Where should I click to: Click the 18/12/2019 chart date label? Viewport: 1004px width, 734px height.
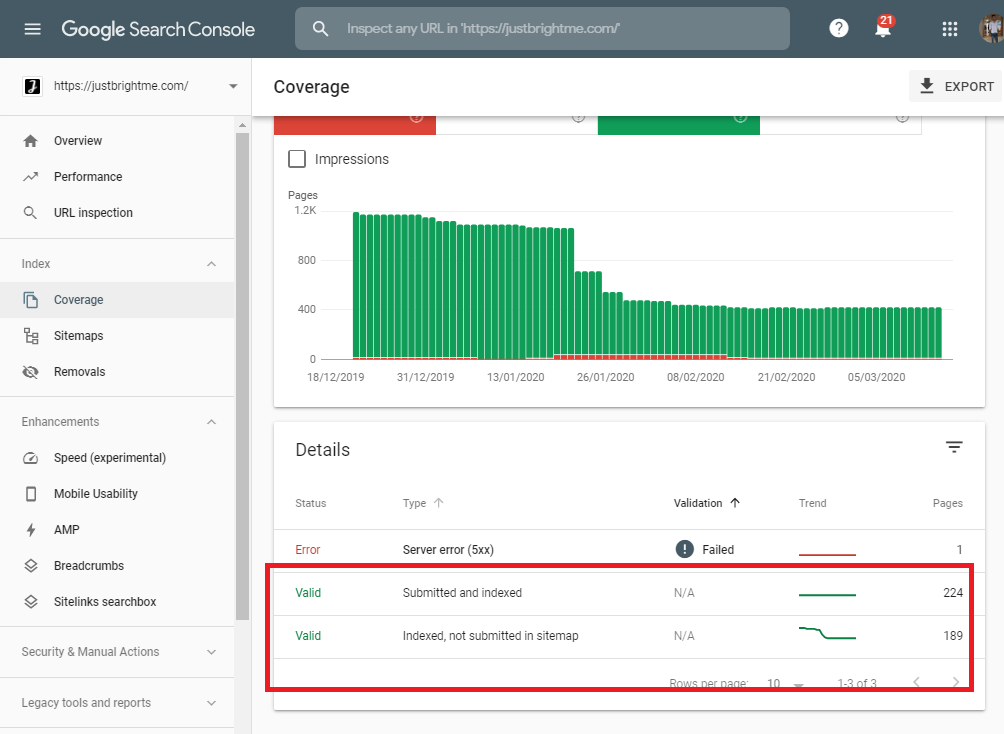click(336, 377)
